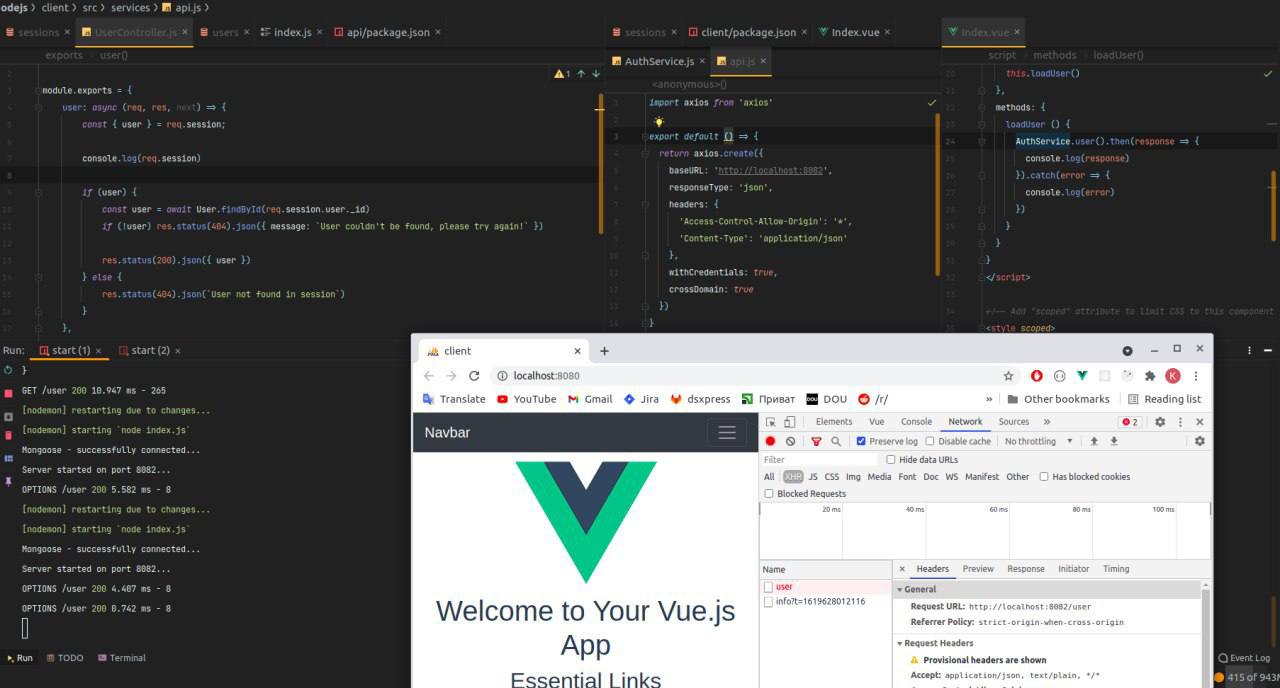Screen dimensions: 1280x688
Task: Reload the page in Chrome
Action: (x=474, y=376)
